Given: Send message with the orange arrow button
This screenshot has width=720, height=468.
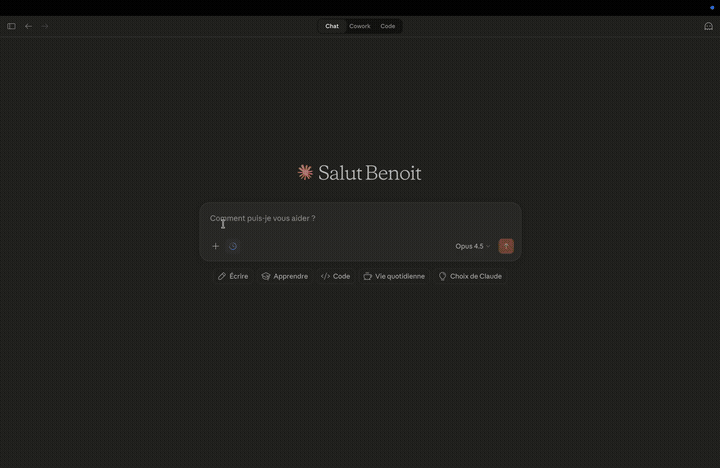Looking at the screenshot, I should point(506,246).
